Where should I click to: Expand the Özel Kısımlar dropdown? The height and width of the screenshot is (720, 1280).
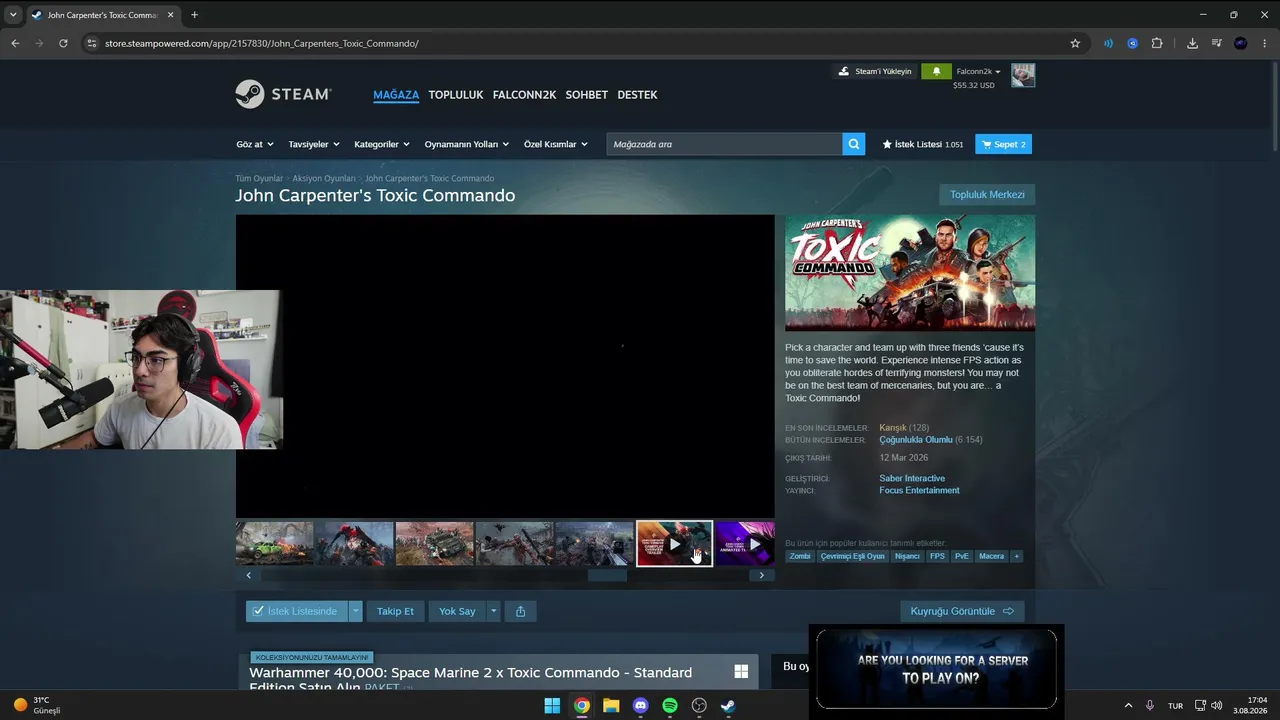click(x=556, y=144)
